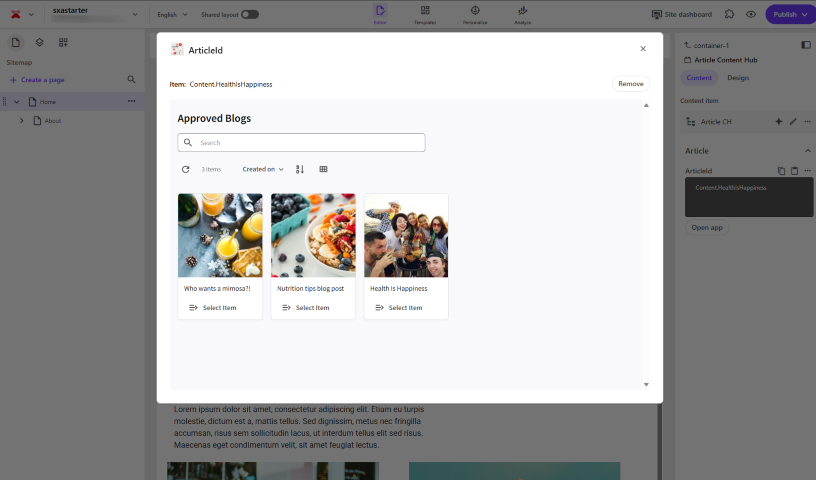Click the Health is Happiness thumbnail
This screenshot has height=480, width=816.
pos(406,235)
